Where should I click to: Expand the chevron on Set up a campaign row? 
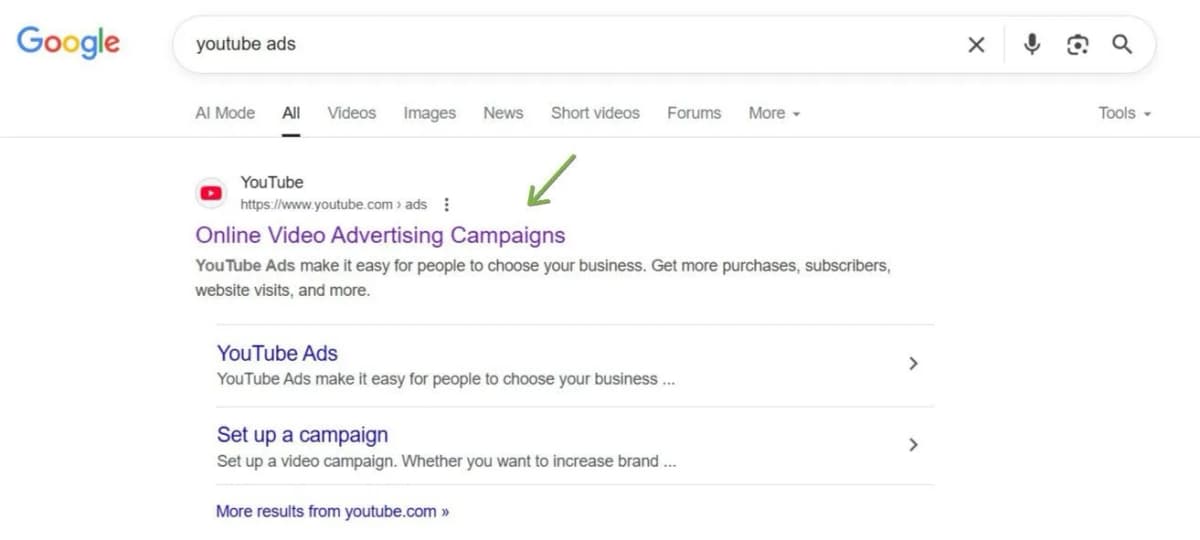pyautogui.click(x=912, y=445)
